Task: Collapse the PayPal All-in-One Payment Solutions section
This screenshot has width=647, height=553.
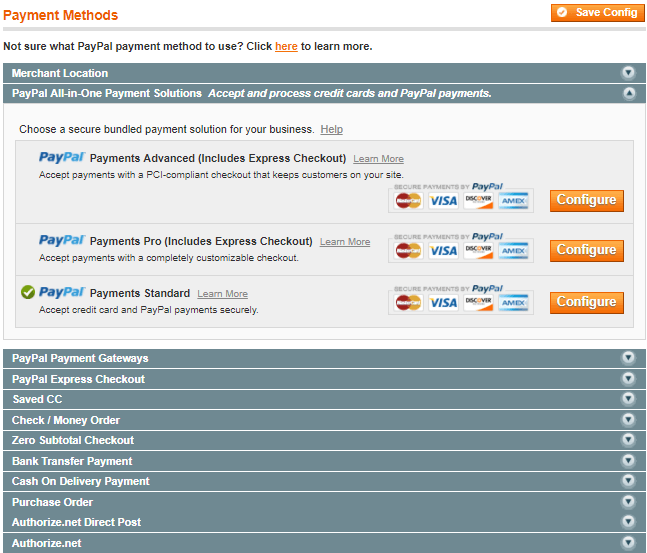Action: point(629,93)
